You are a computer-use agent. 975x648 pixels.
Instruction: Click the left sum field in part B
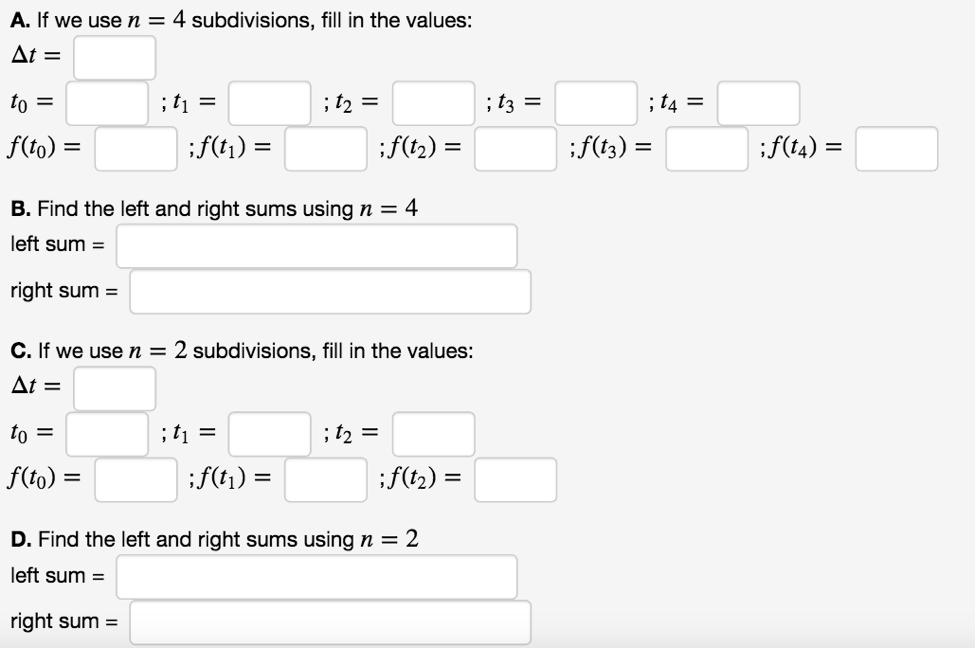[x=317, y=245]
